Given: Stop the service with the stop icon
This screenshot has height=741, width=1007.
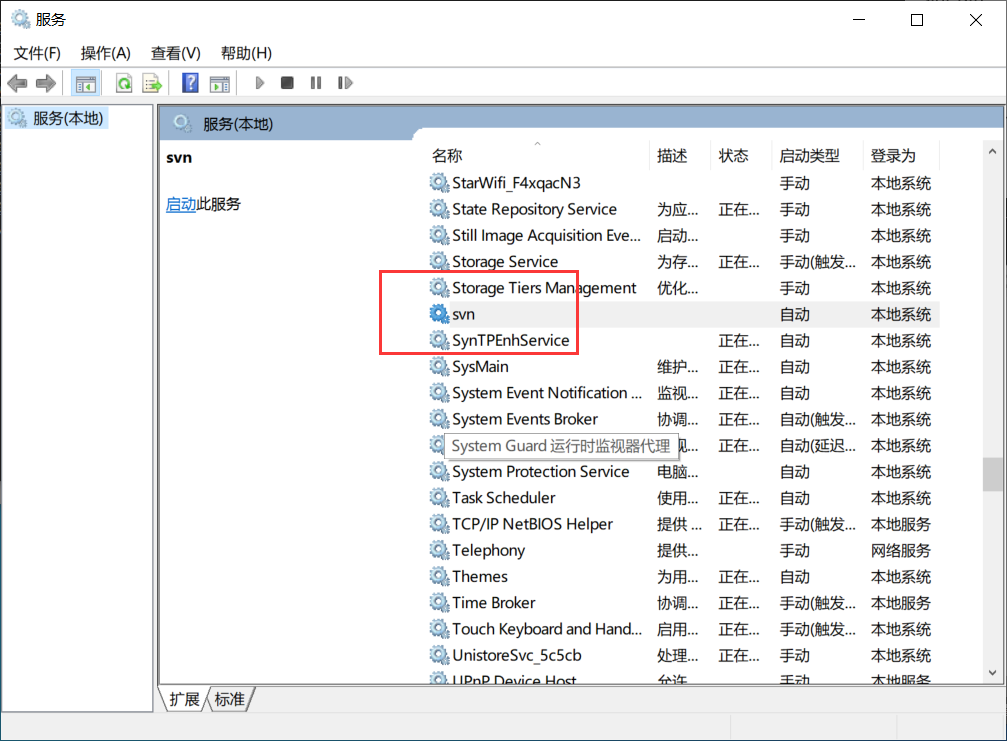Looking at the screenshot, I should [287, 83].
